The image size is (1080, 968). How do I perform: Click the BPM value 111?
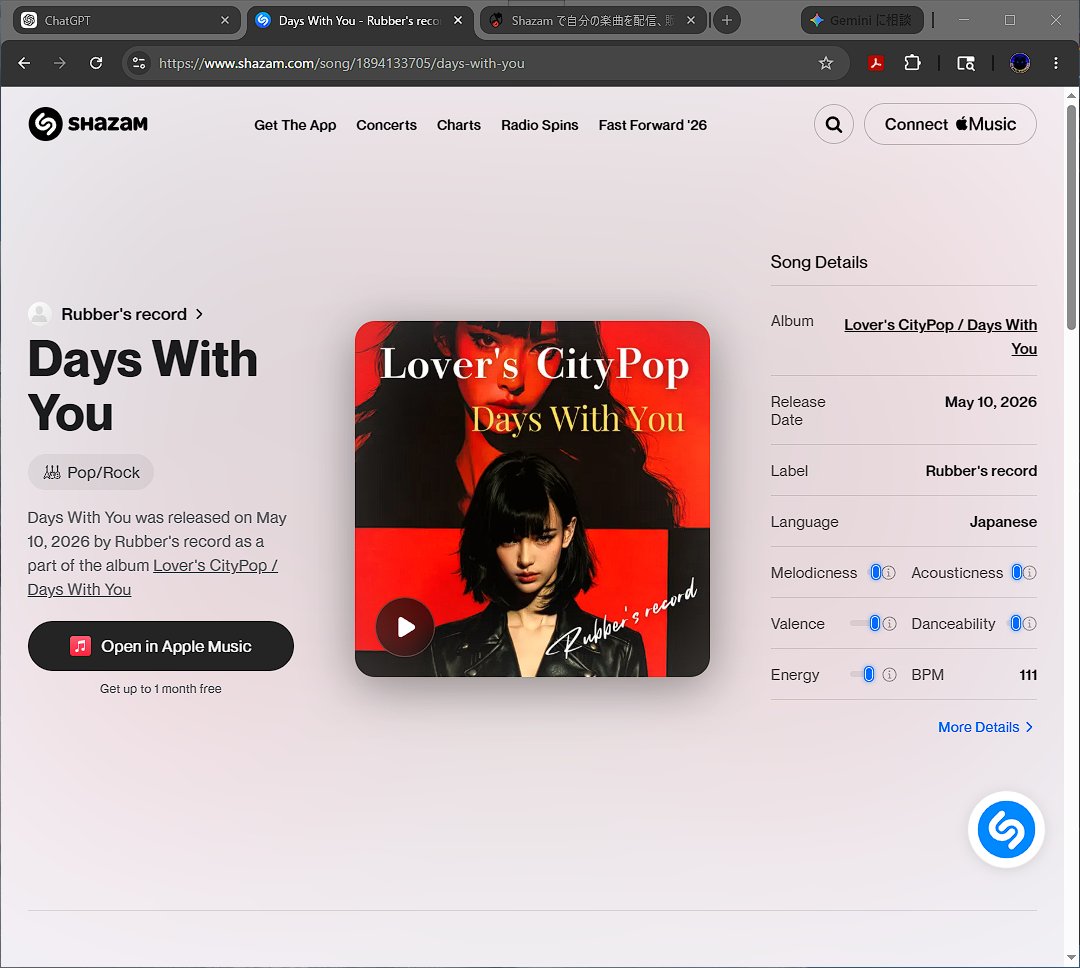click(1028, 675)
